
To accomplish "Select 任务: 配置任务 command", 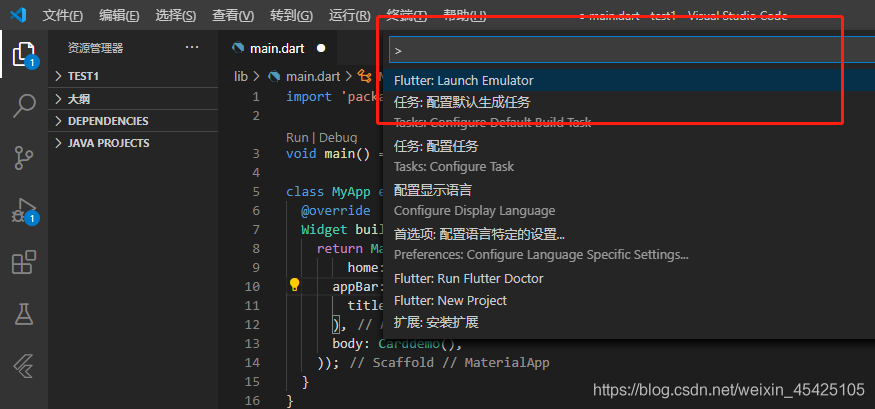I will 629,156.
